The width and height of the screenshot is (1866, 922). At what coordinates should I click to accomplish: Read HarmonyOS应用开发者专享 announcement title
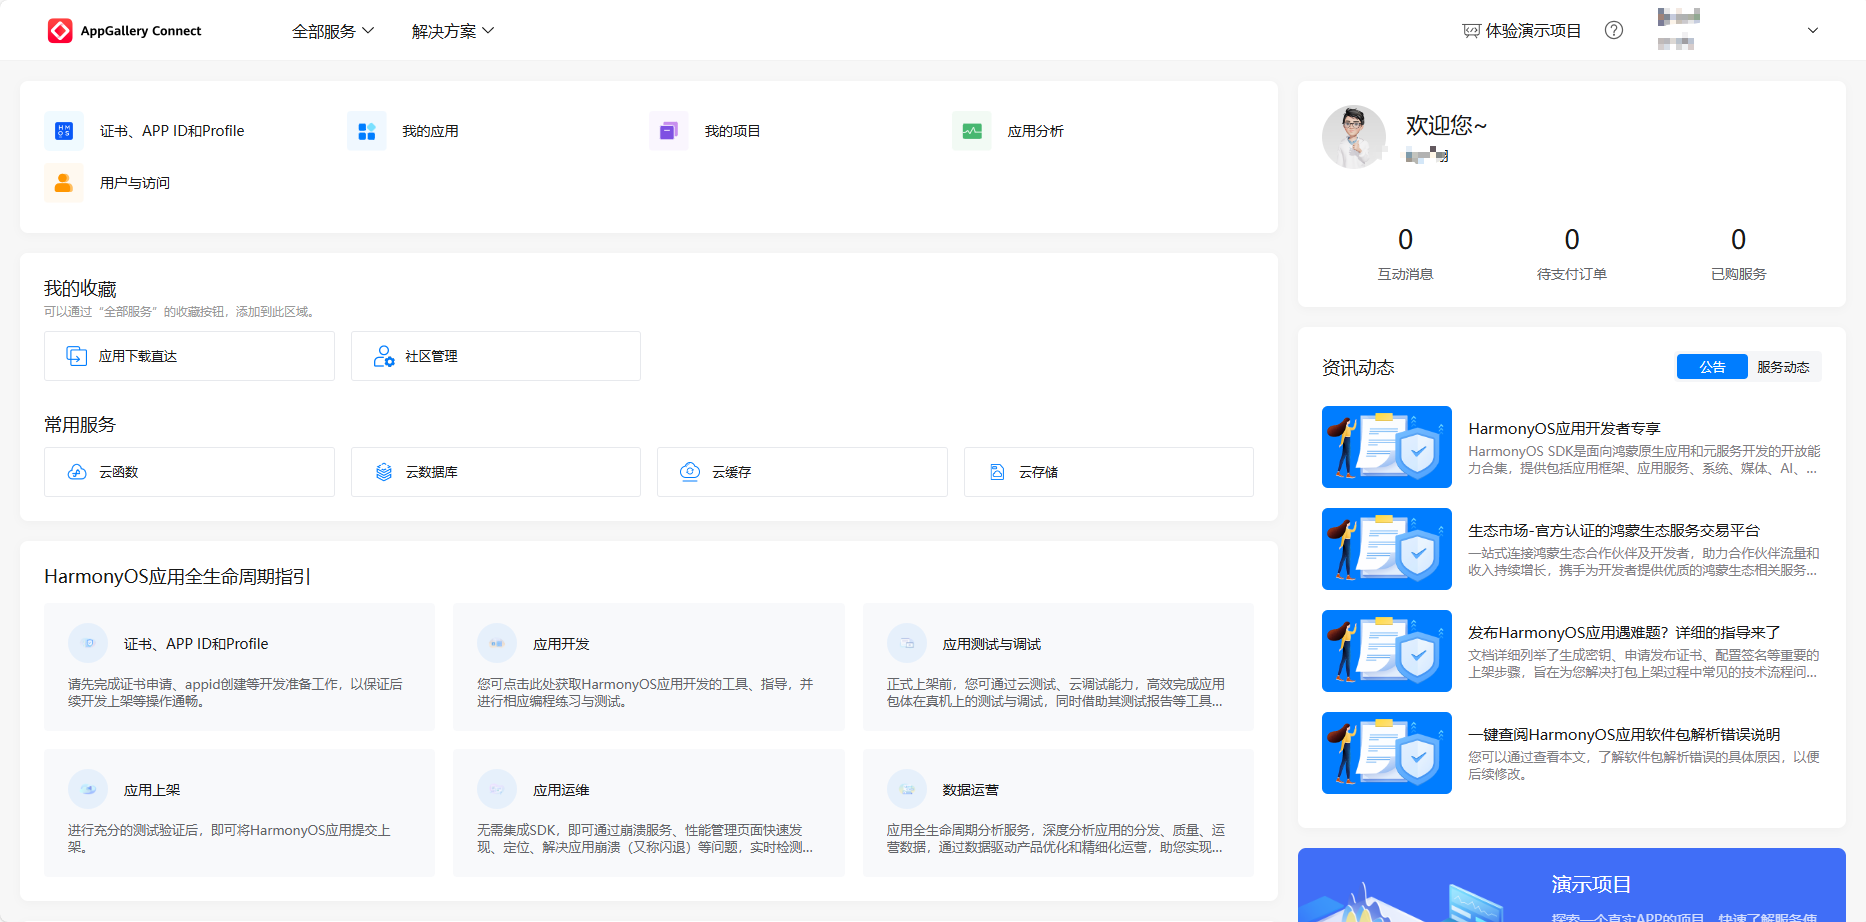[x=1564, y=428]
